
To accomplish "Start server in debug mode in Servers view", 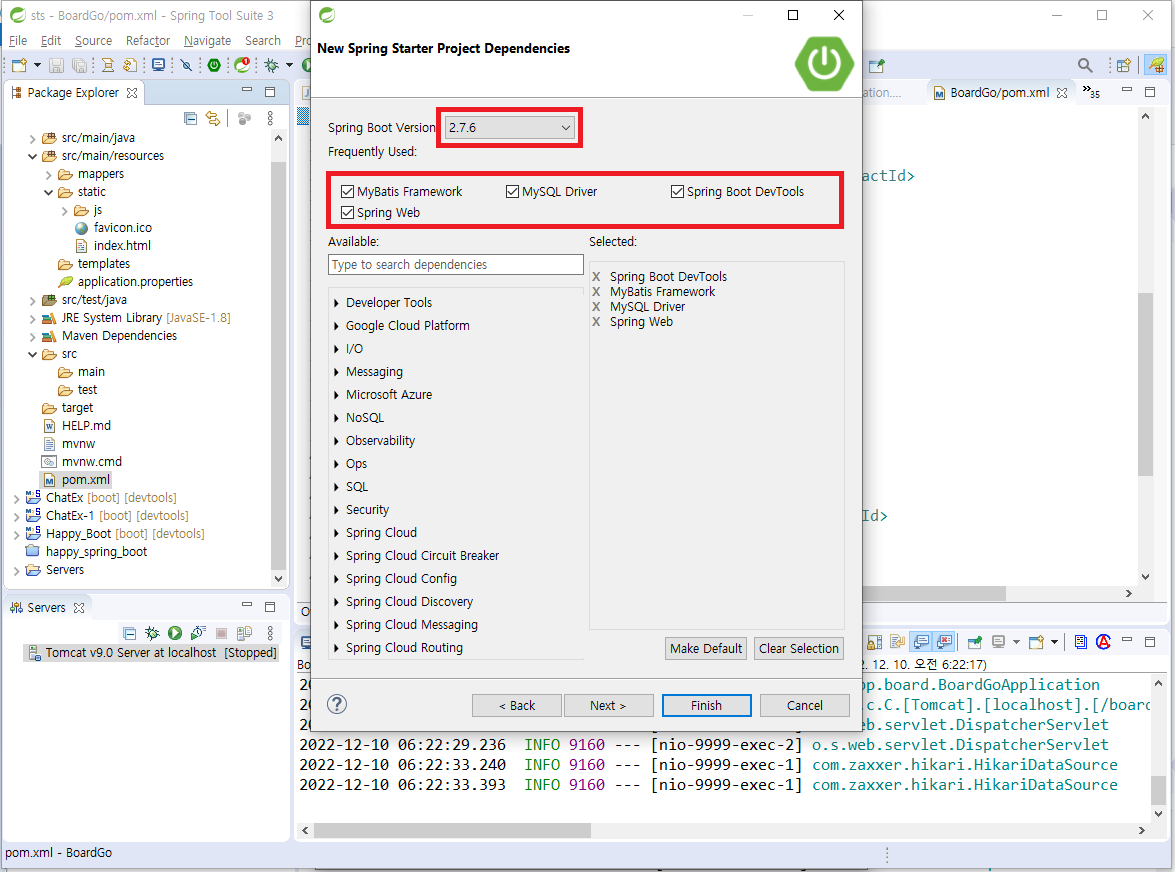I will pyautogui.click(x=152, y=633).
